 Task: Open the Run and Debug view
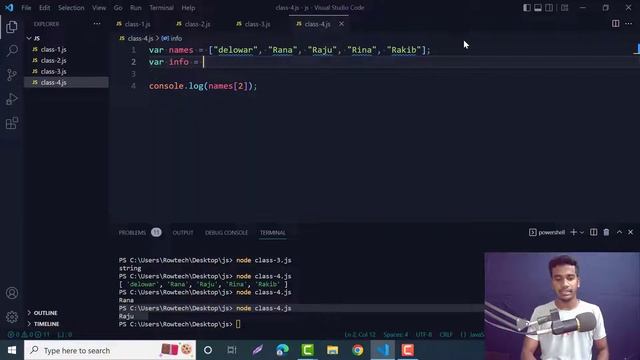coord(12,99)
